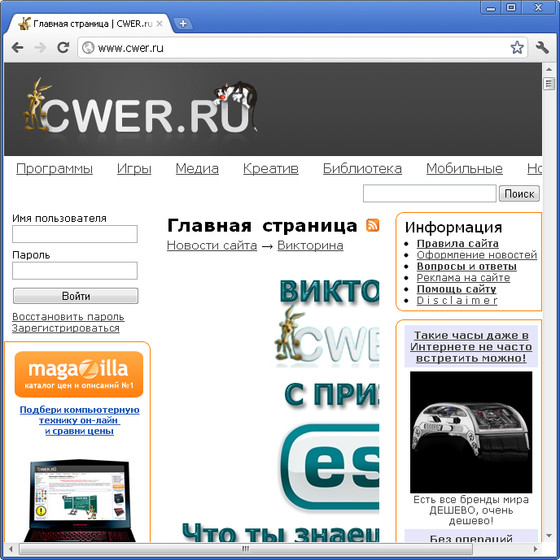Click the Поиск search button

coord(519,194)
